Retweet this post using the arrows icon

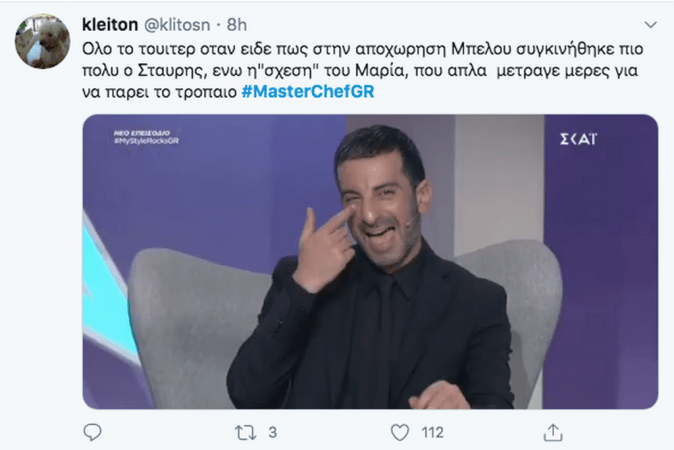[x=245, y=432]
